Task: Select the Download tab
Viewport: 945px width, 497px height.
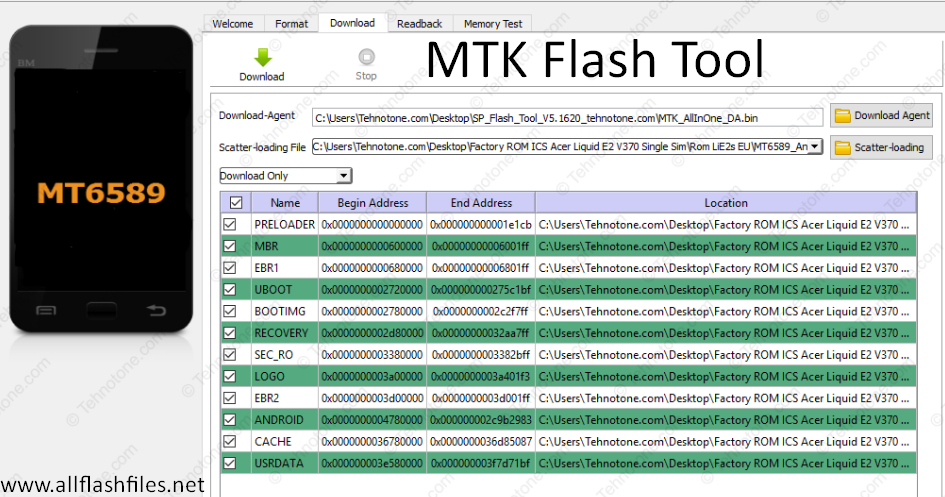Action: [353, 23]
